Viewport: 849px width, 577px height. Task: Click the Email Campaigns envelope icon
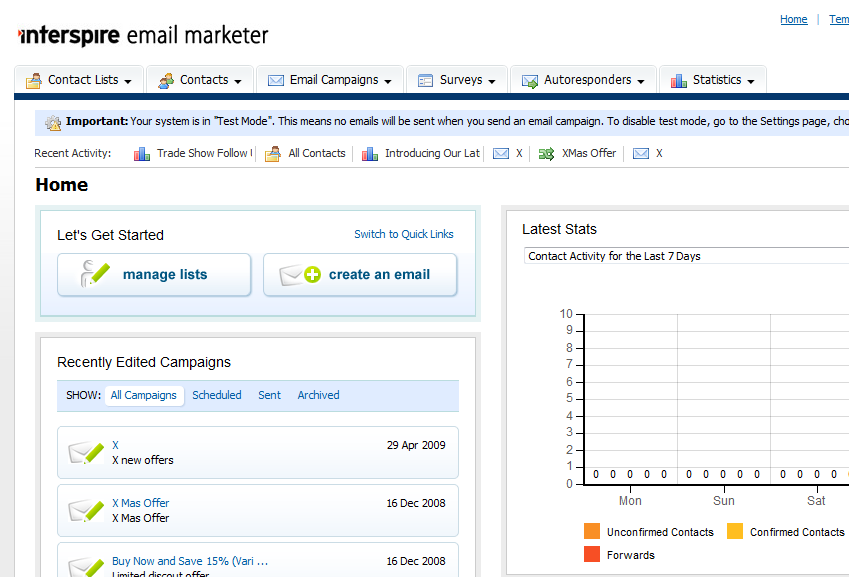click(276, 81)
